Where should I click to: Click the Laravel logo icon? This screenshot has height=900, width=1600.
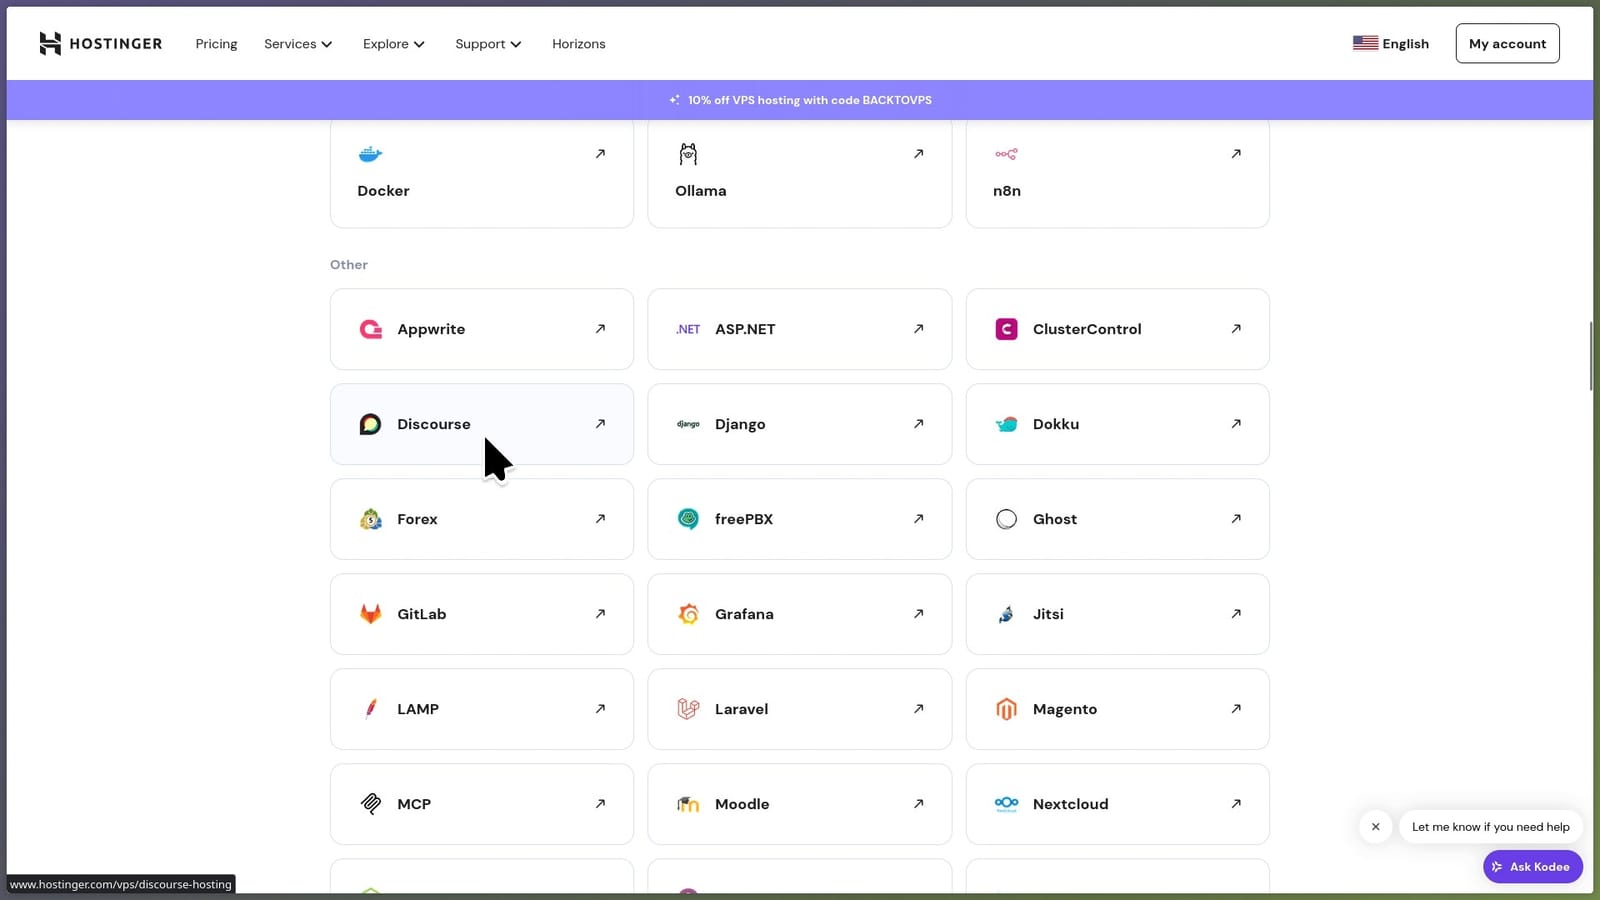688,709
